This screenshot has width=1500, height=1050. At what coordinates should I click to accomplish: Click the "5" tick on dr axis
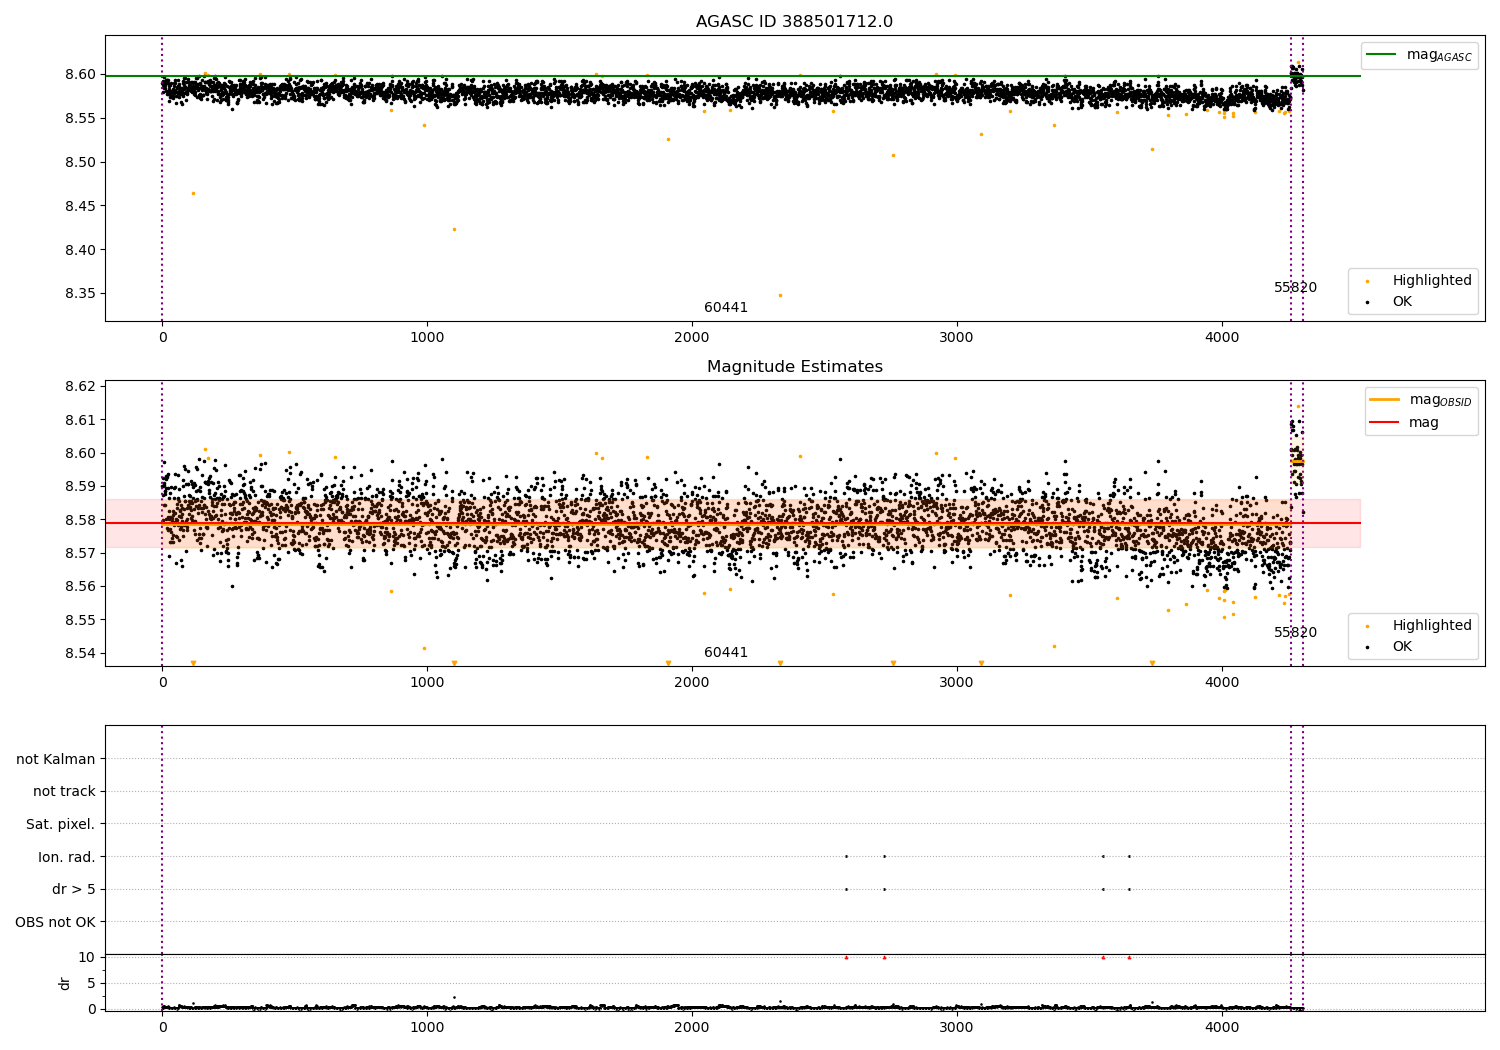point(91,984)
